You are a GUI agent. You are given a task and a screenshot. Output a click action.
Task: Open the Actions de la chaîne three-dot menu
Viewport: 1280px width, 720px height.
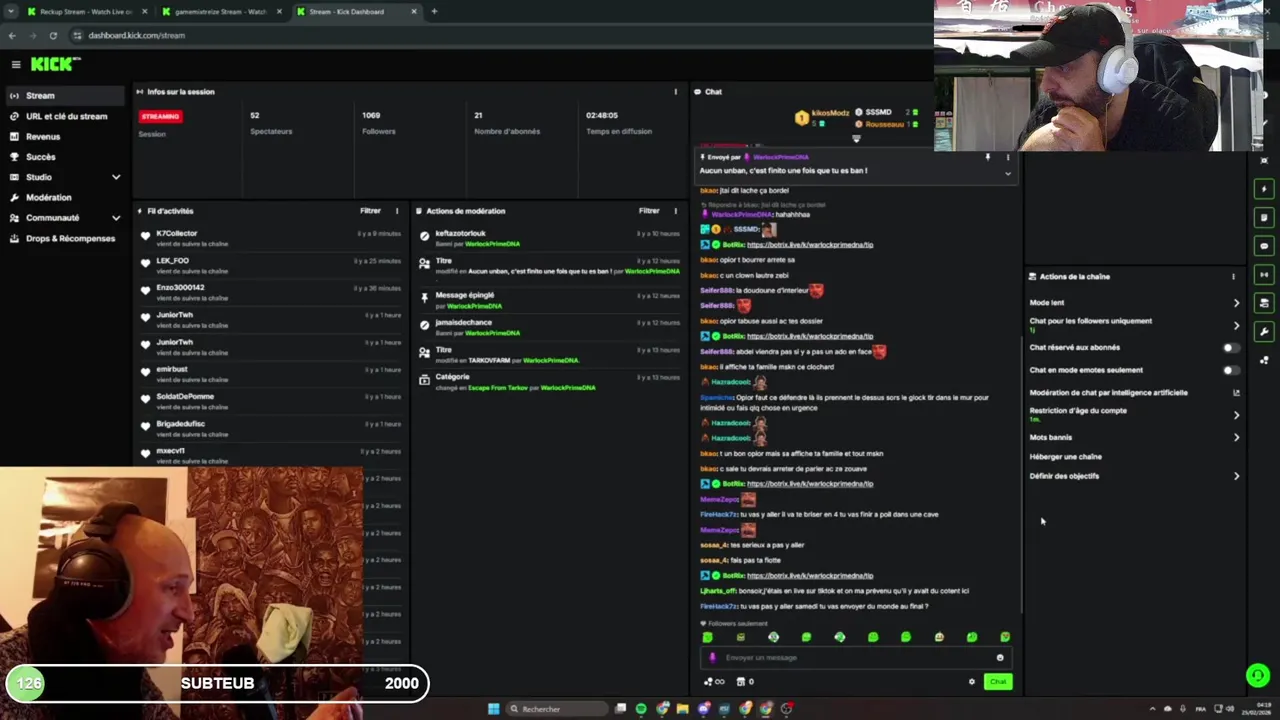(1233, 277)
